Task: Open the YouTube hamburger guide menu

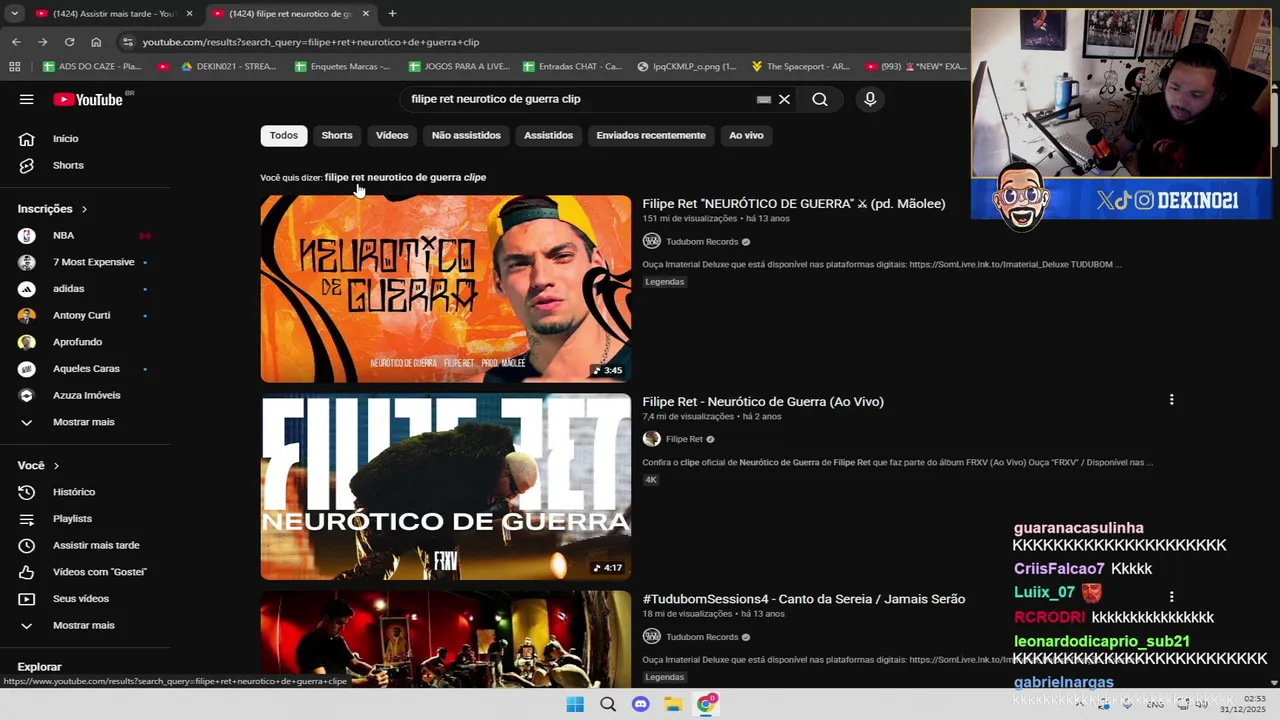Action: click(27, 99)
